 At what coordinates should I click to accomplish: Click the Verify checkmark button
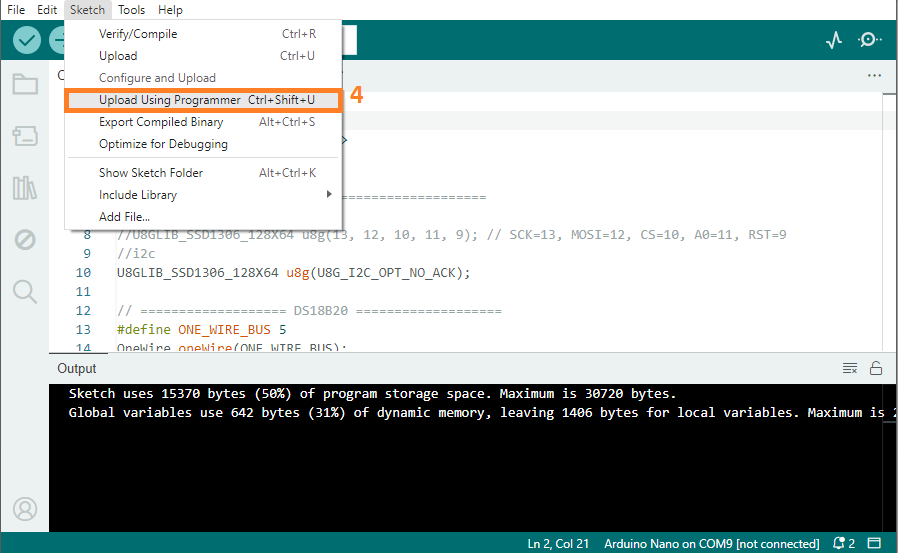pos(27,41)
